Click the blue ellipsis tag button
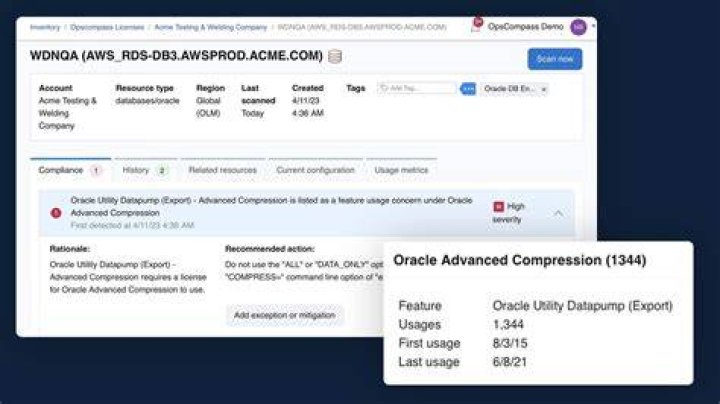 [467, 89]
